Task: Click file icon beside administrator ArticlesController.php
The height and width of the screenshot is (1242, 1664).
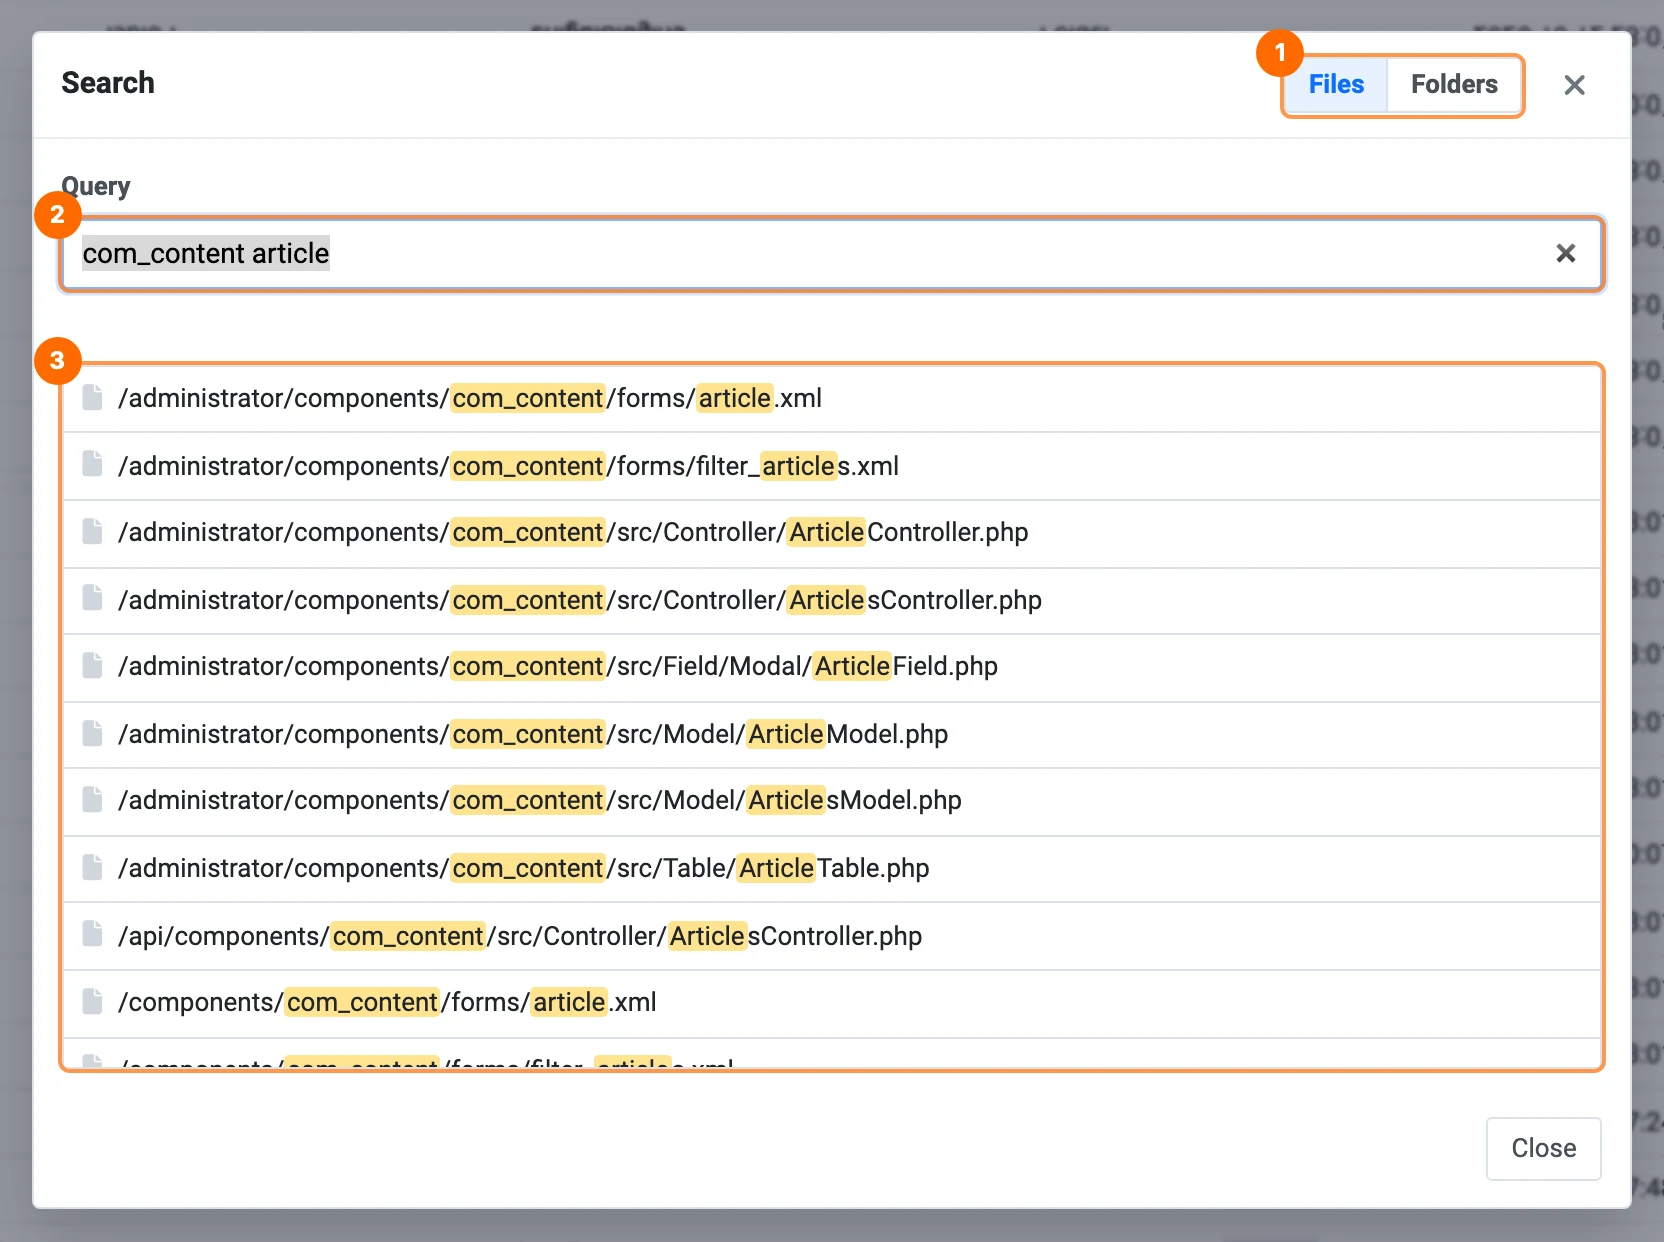Action: [92, 598]
